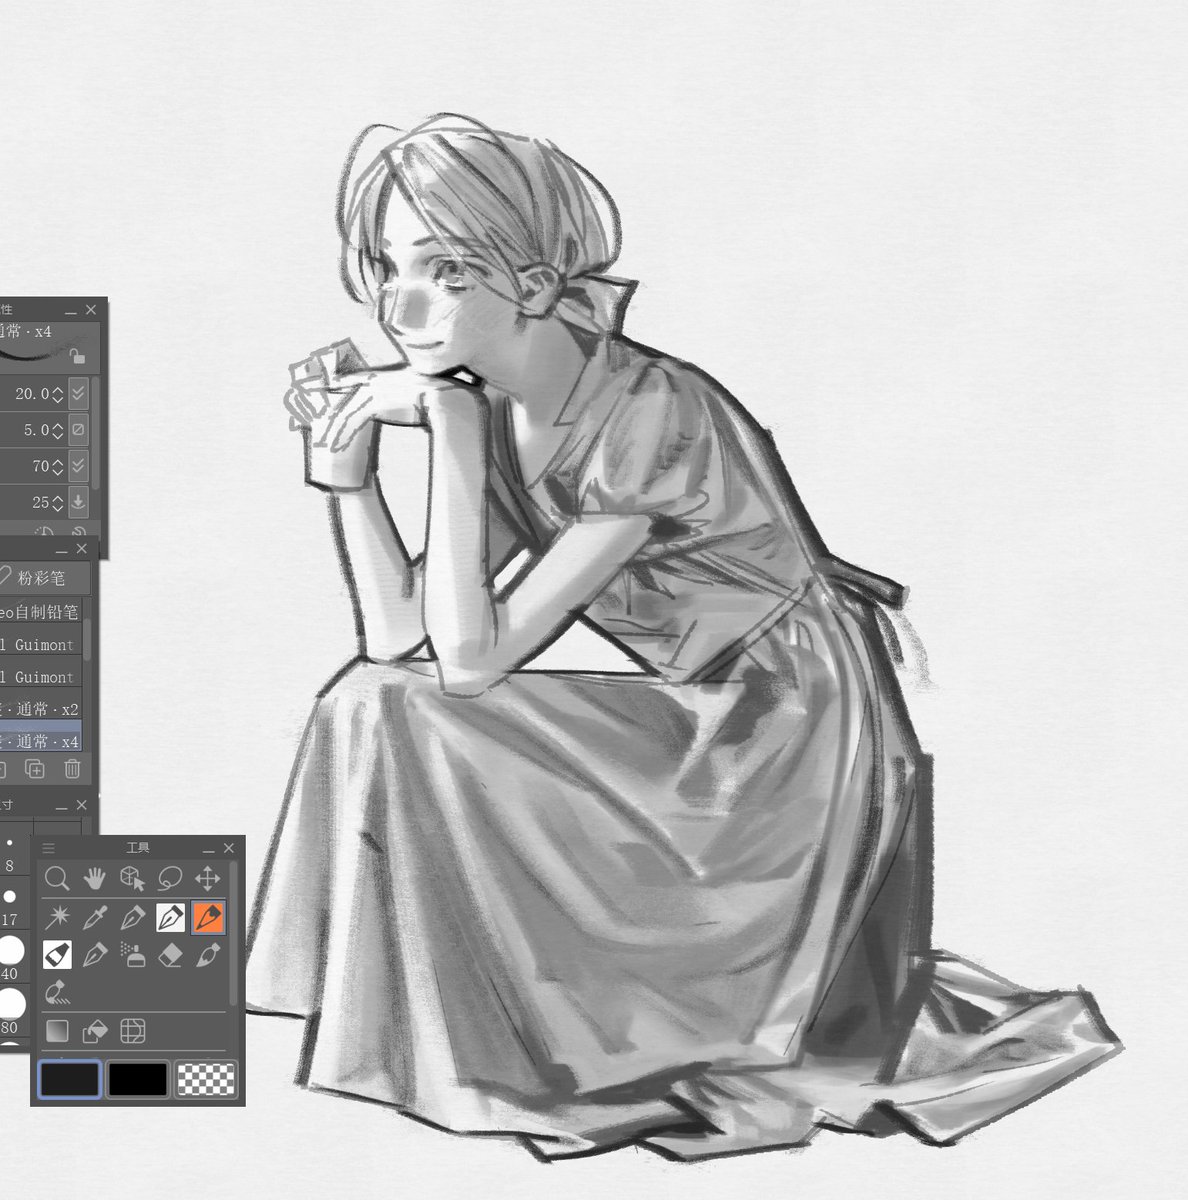Choose brush size preset 80

pos(10,1010)
